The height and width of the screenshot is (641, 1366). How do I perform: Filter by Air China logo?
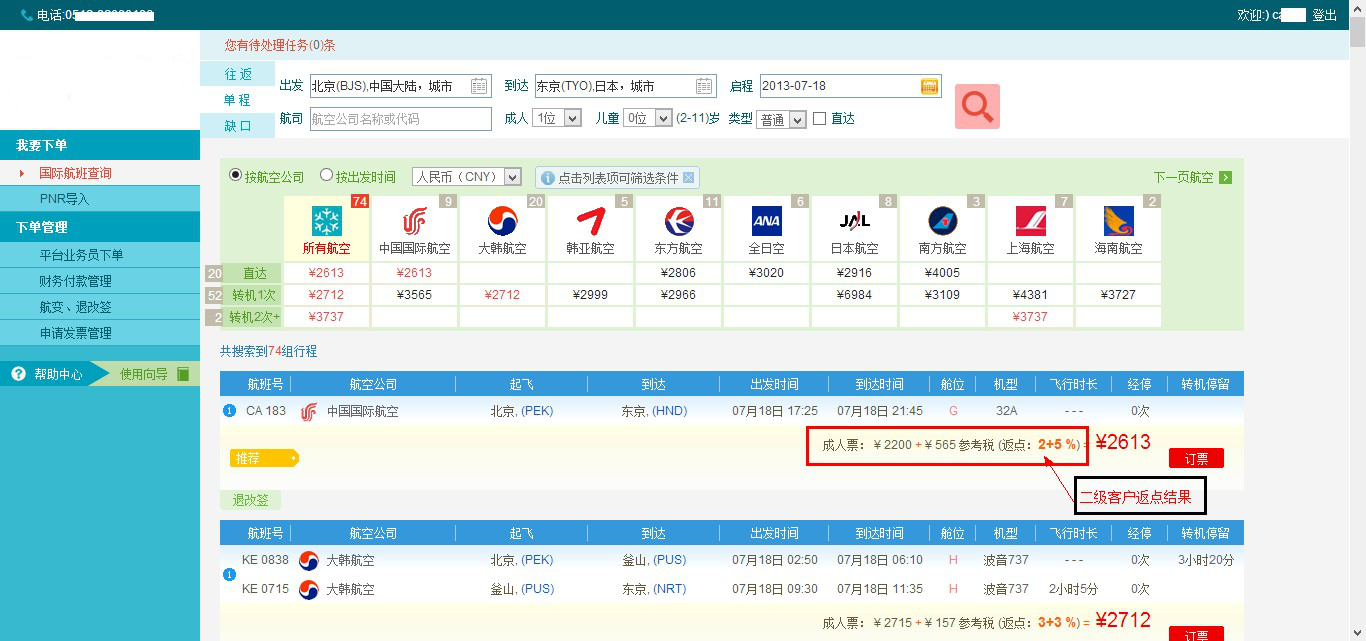[415, 221]
